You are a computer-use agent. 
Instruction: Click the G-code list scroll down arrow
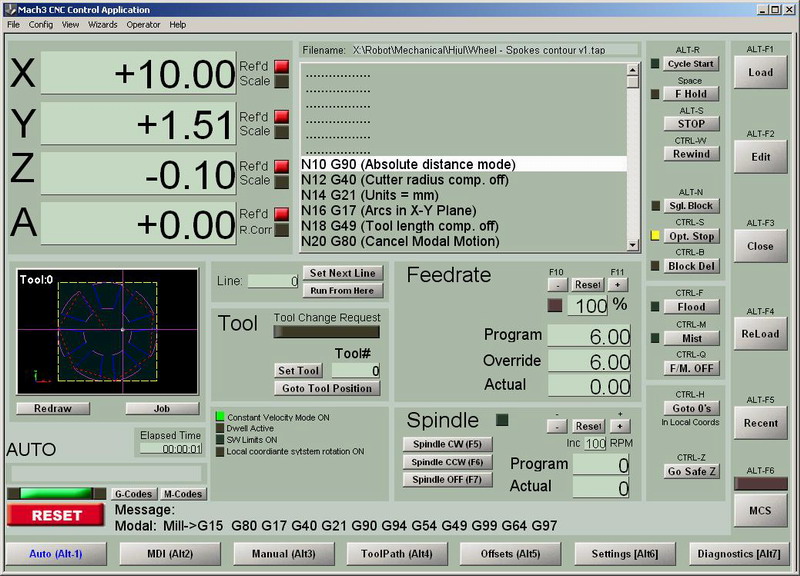click(633, 245)
